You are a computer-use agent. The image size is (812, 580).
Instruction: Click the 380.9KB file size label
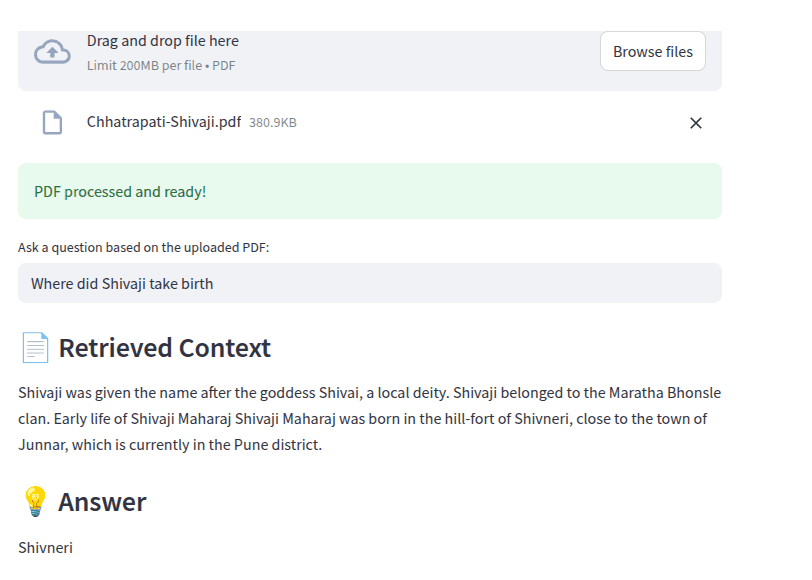tap(273, 123)
